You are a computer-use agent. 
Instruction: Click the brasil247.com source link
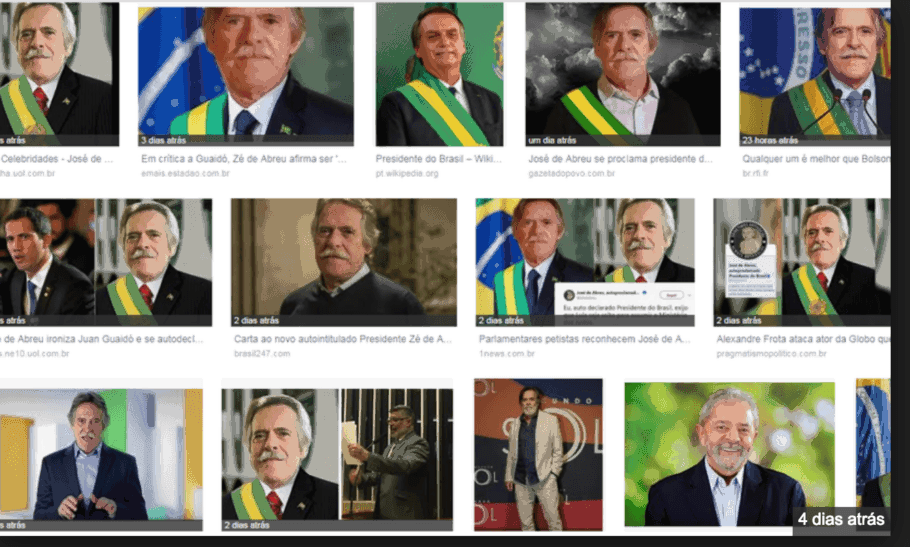pyautogui.click(x=262, y=353)
